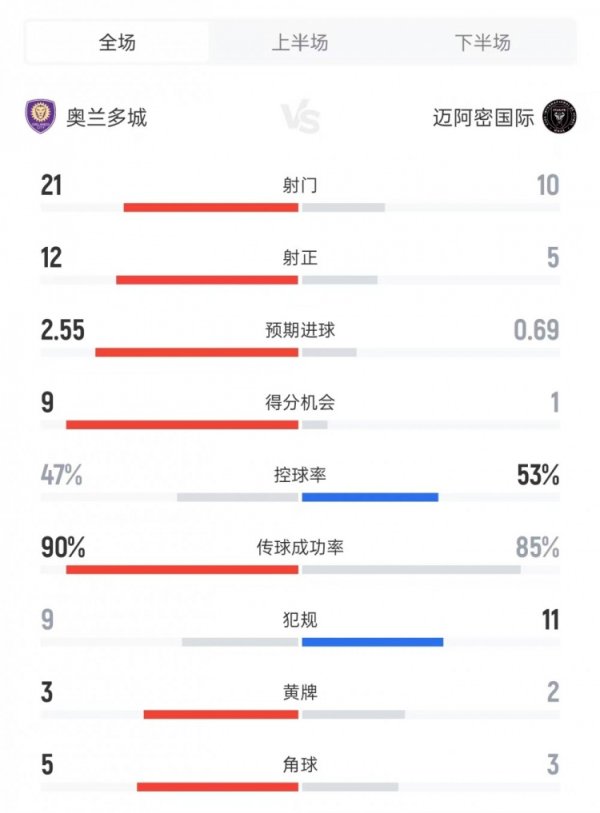Switch to the 上半场 first-half tab
The width and height of the screenshot is (600, 813).
pyautogui.click(x=300, y=44)
